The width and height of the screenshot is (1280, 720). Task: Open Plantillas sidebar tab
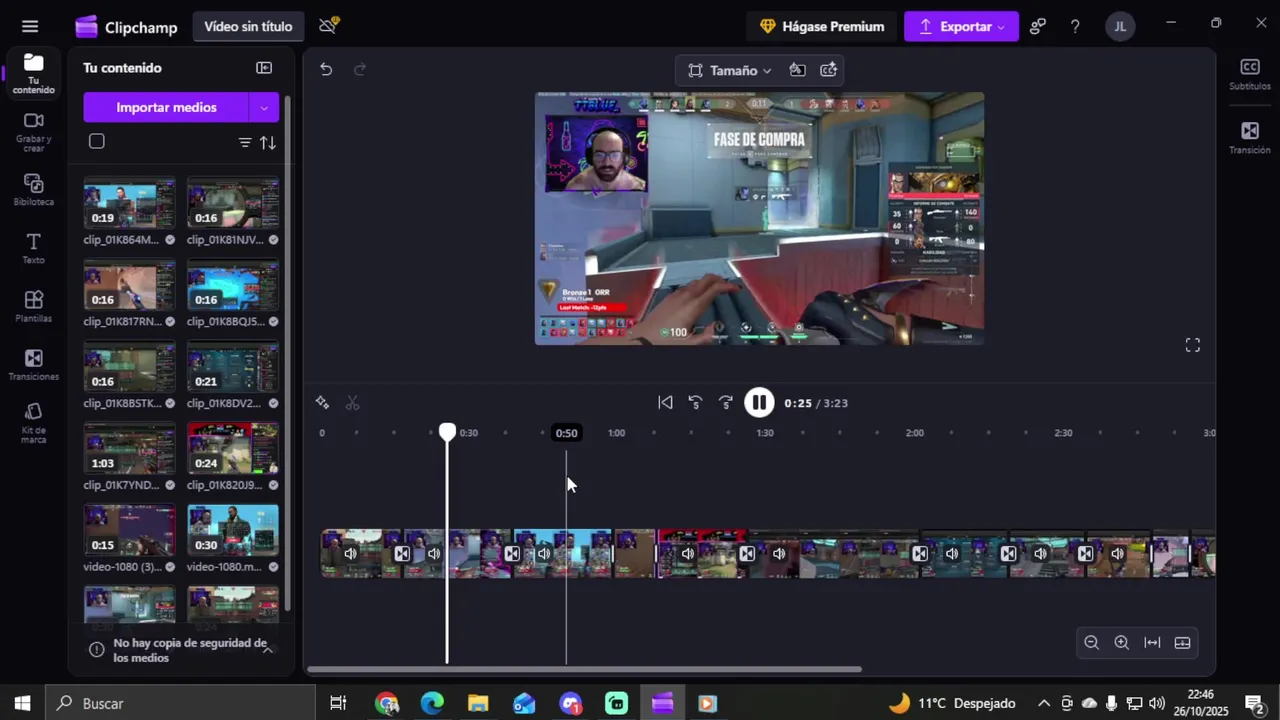[34, 306]
